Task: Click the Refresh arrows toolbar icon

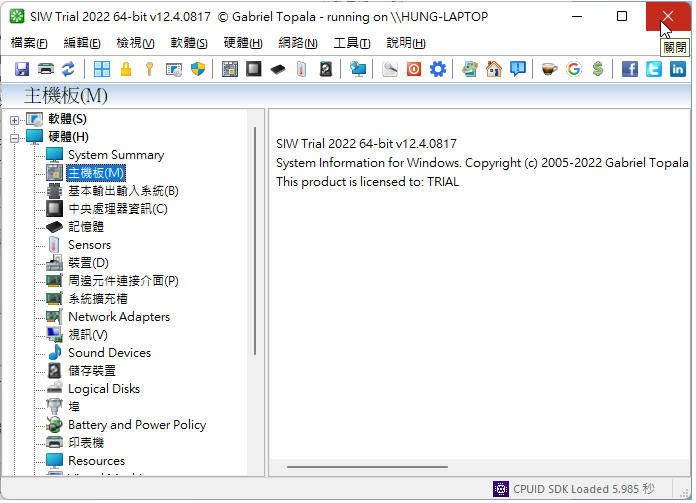Action: [68, 69]
